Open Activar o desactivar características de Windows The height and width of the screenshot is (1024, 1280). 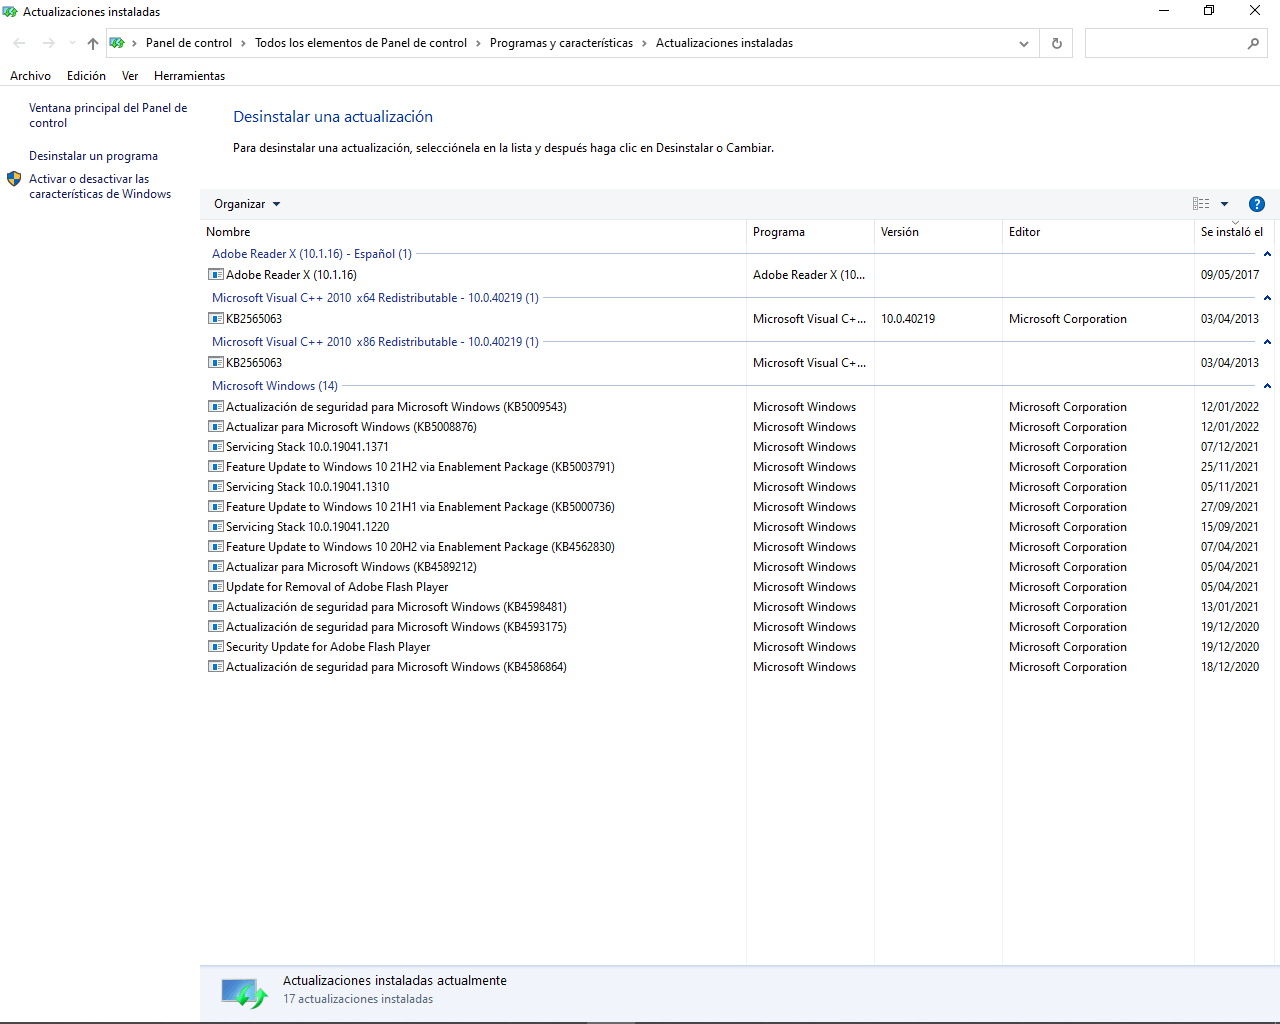point(100,186)
